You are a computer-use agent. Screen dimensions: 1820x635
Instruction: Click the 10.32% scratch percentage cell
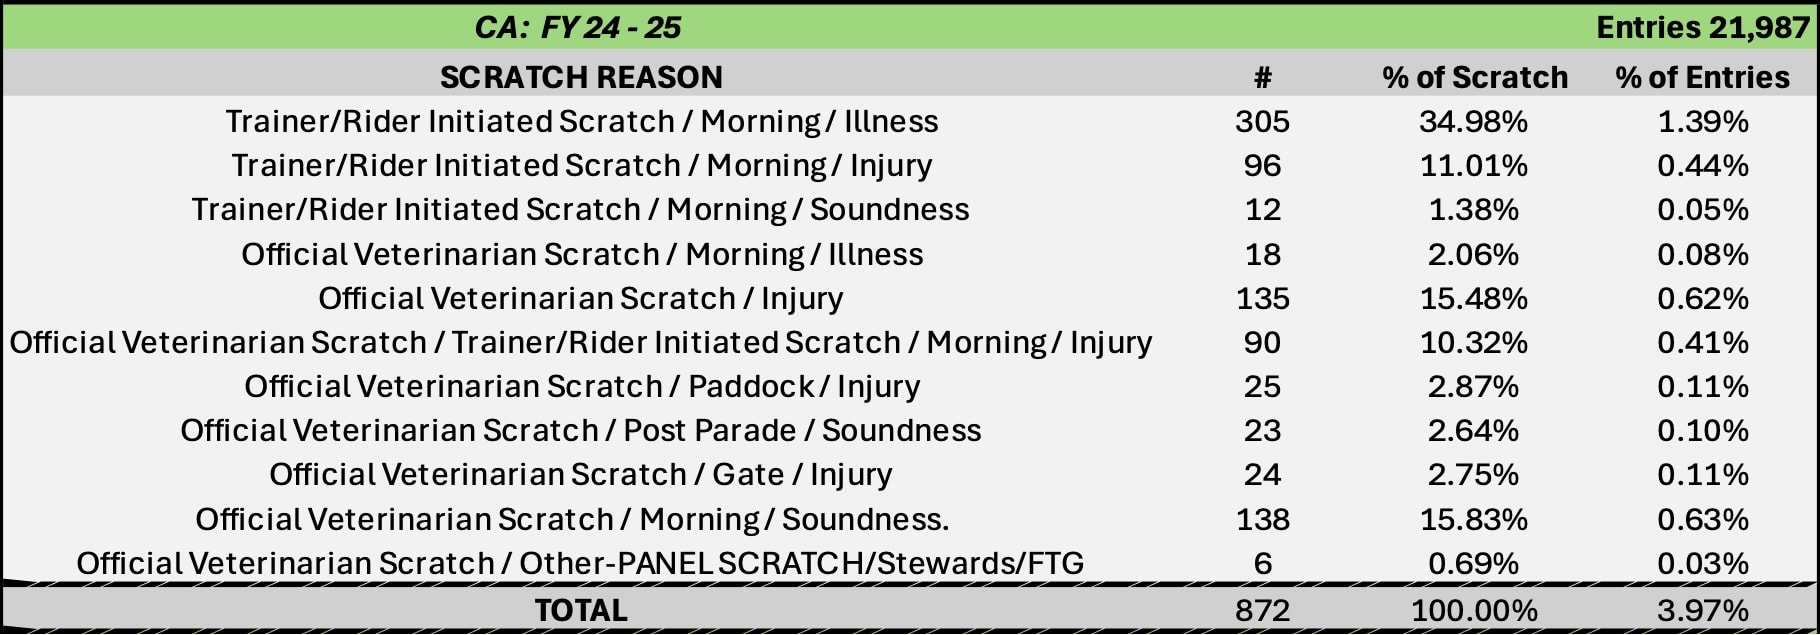(x=1473, y=342)
